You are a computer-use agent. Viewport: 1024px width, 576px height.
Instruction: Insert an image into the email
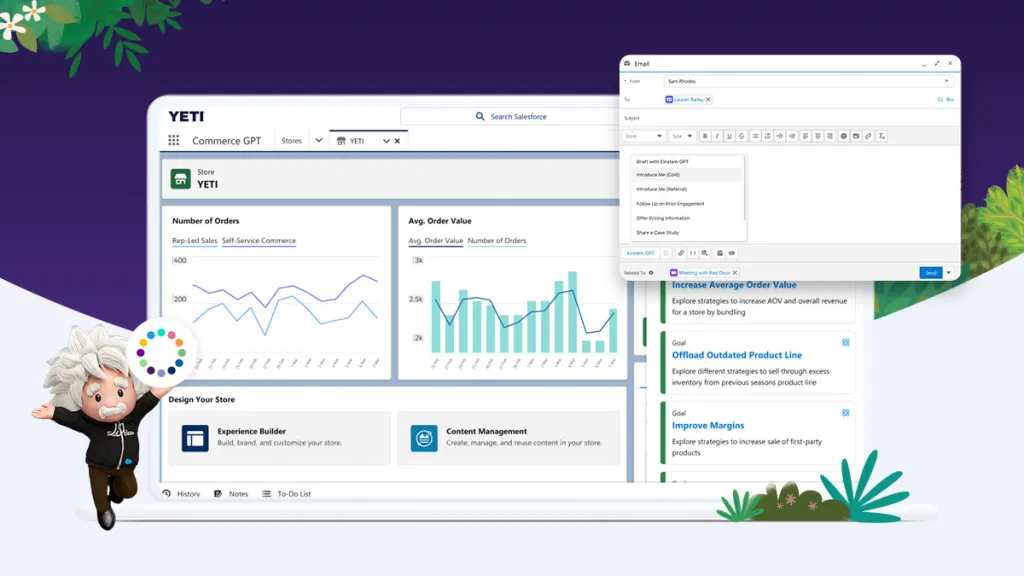pos(856,136)
